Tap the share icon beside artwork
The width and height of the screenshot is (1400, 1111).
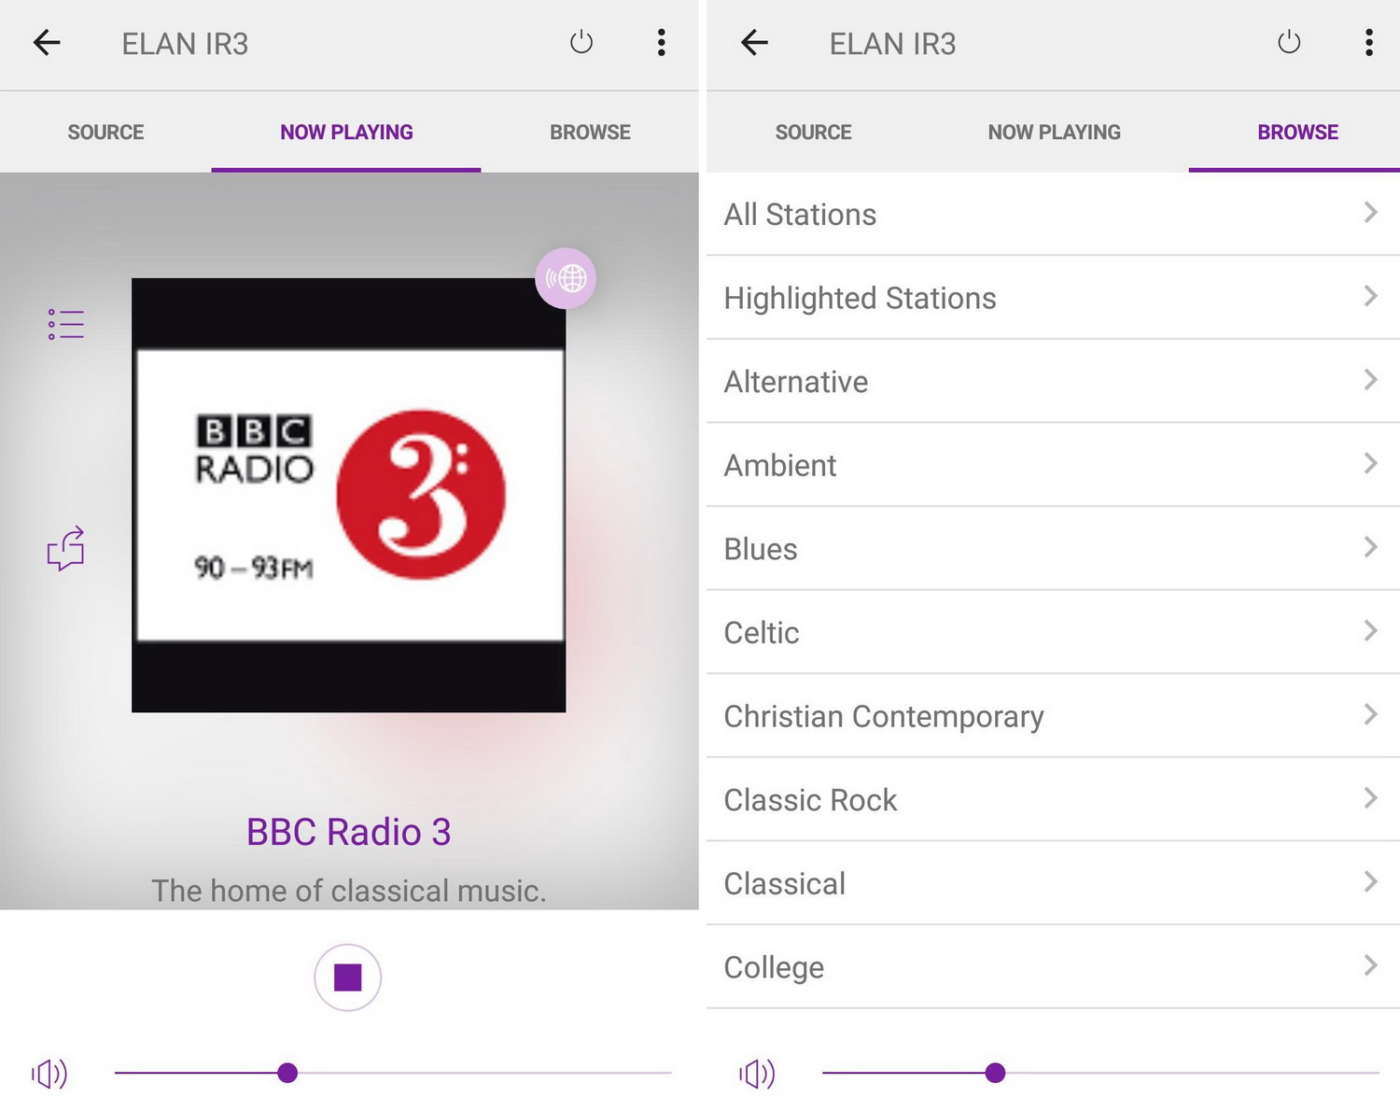coord(66,549)
